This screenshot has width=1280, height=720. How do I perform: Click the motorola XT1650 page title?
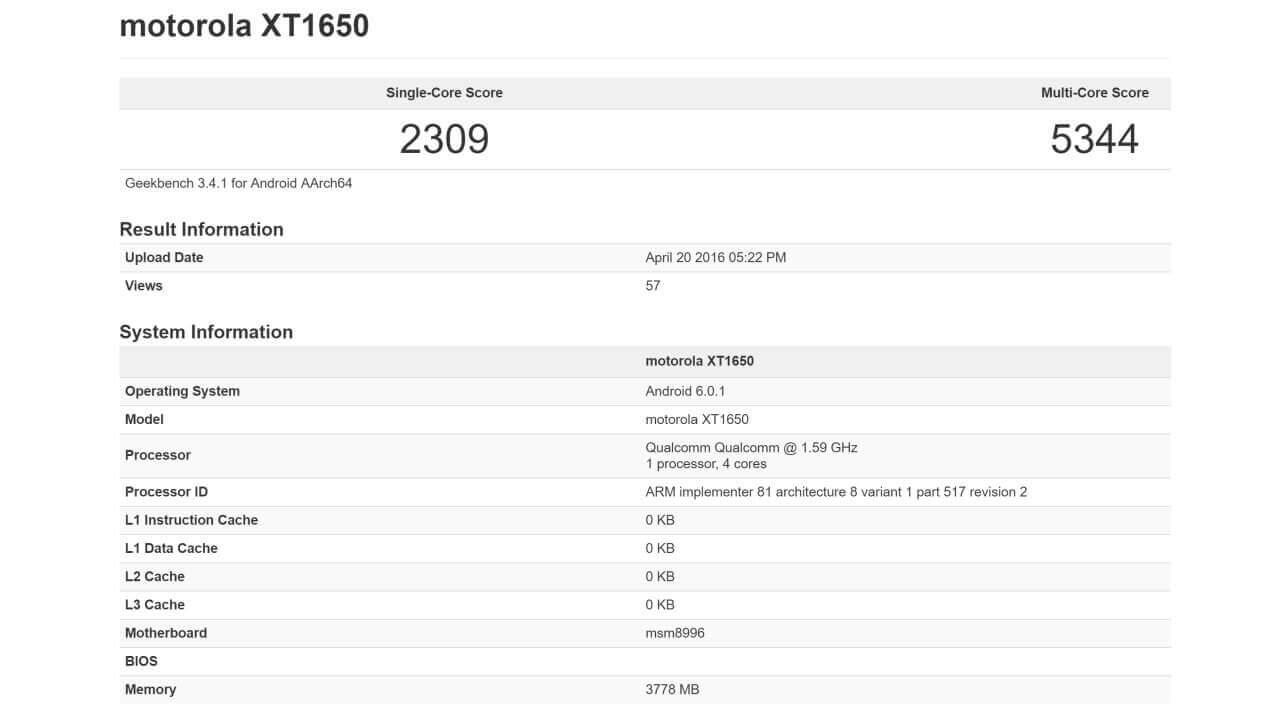point(244,25)
